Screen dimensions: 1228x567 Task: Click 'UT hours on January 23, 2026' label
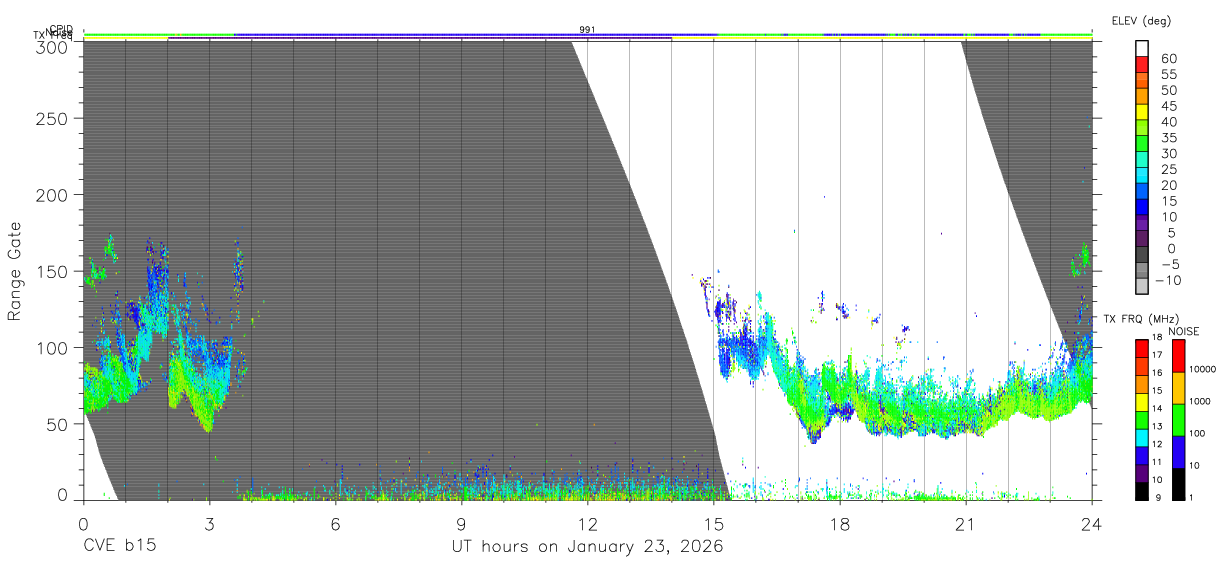coord(586,547)
